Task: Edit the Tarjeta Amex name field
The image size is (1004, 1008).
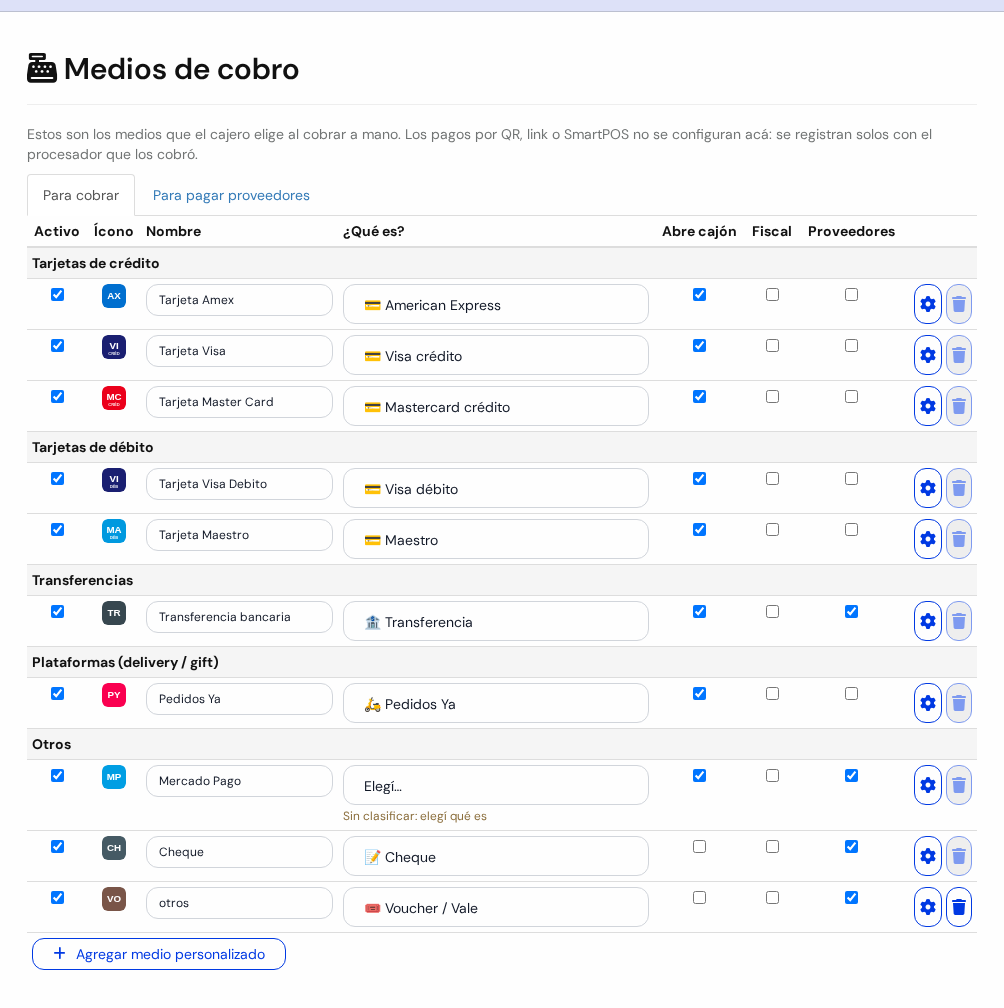Action: pos(239,300)
